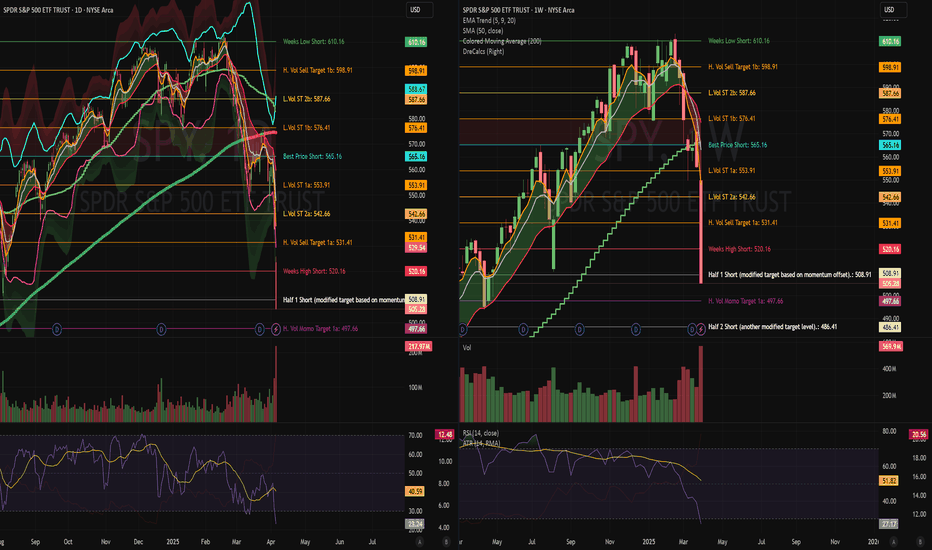Viewport: 932px width, 550px height.
Task: Open the lightning event marker on weekly chart
Action: click(701, 329)
